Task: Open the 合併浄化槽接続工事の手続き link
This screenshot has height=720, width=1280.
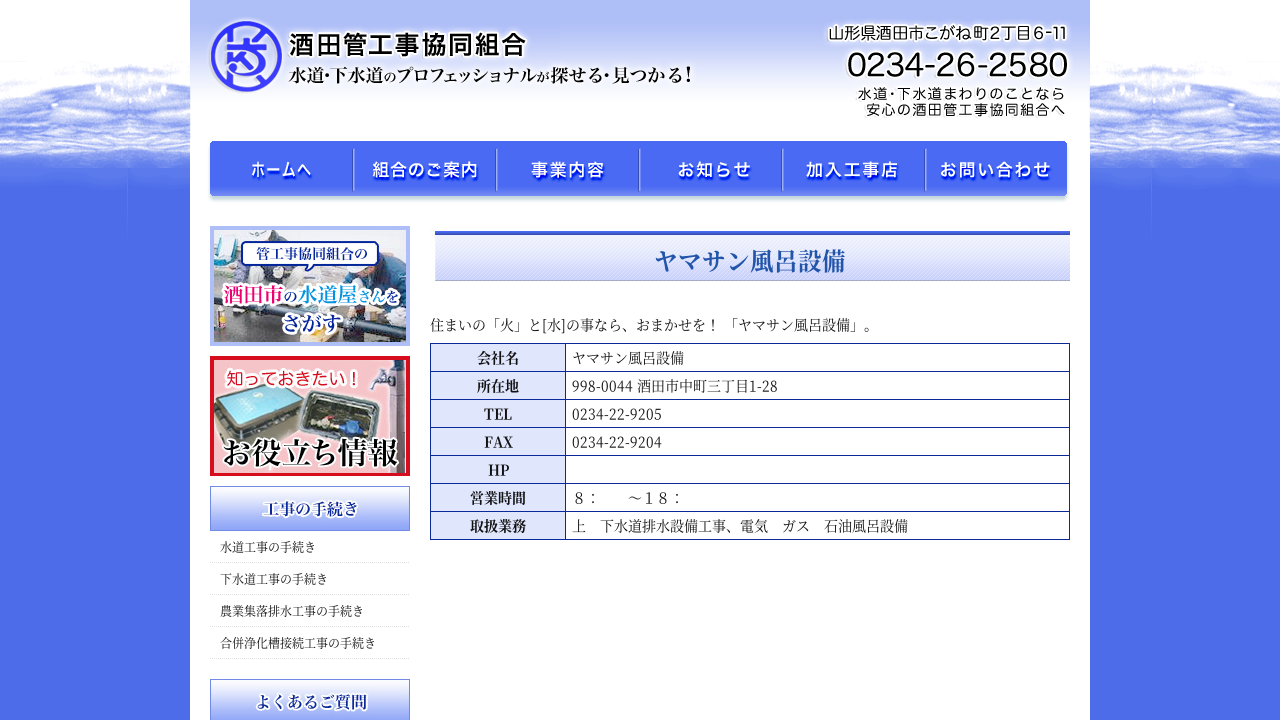Action: point(298,643)
